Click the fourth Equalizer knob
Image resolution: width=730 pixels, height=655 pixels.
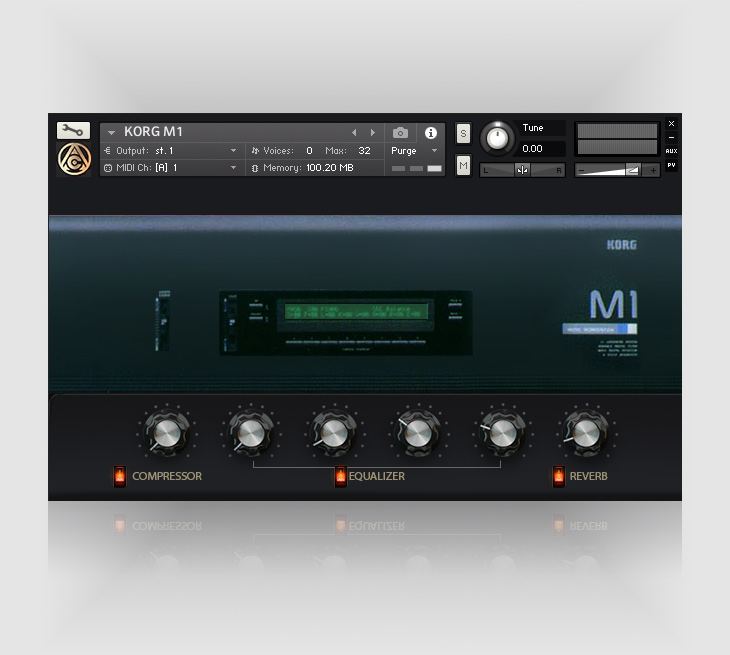[502, 433]
